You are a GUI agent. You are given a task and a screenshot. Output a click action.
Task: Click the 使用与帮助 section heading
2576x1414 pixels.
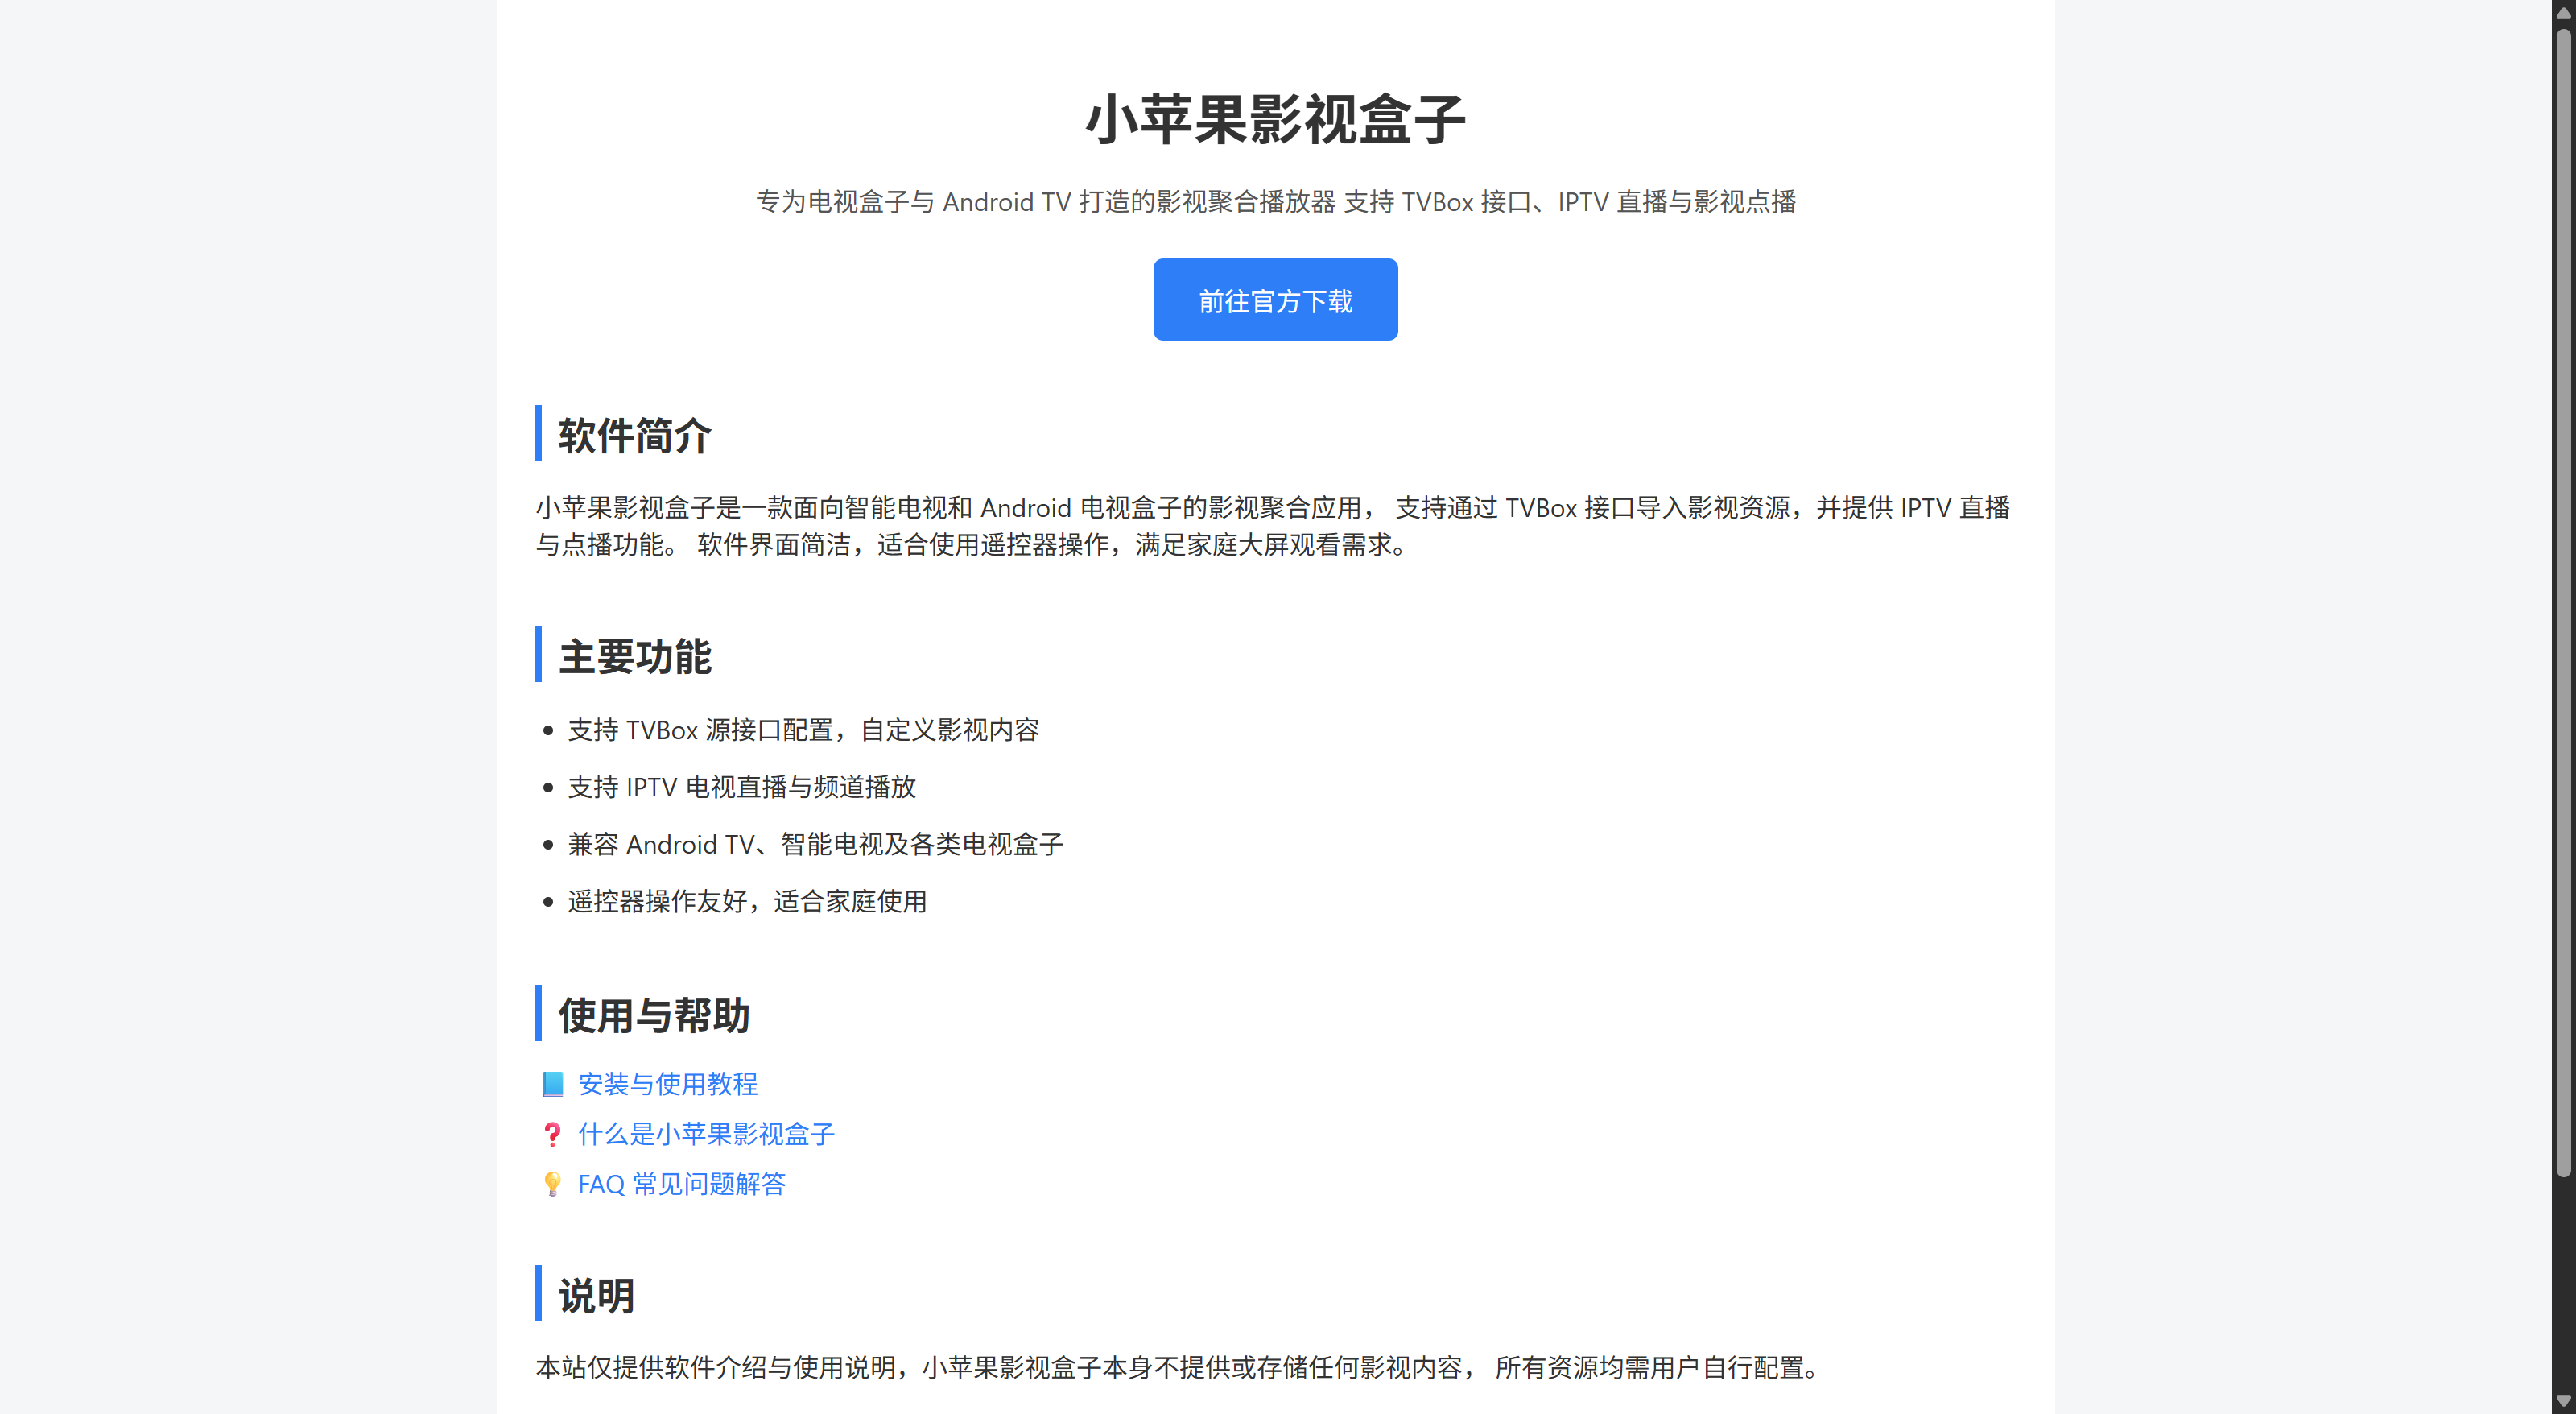point(653,1015)
